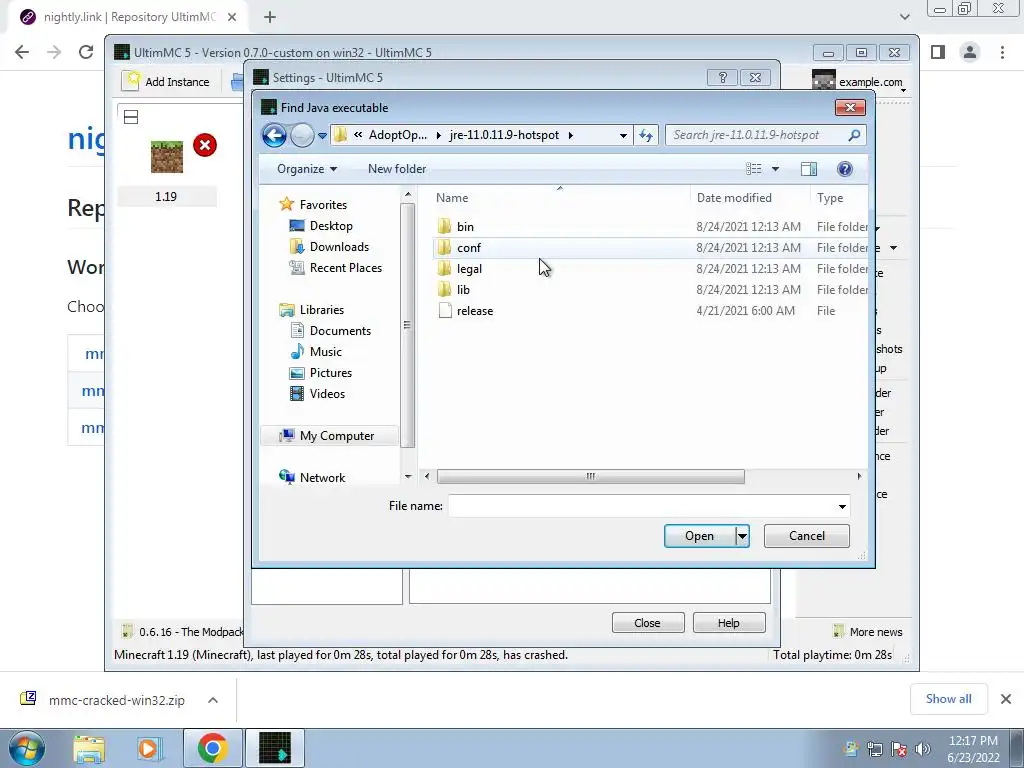Expand the Open button split arrow
The height and width of the screenshot is (768, 1024).
pyautogui.click(x=743, y=536)
